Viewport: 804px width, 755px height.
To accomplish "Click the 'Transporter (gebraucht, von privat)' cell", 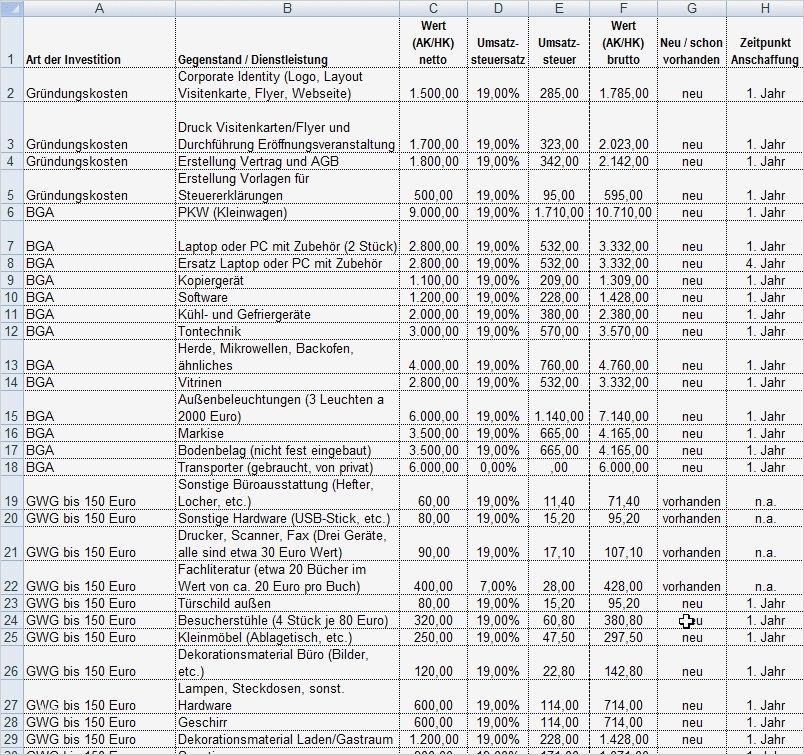I will [287, 466].
